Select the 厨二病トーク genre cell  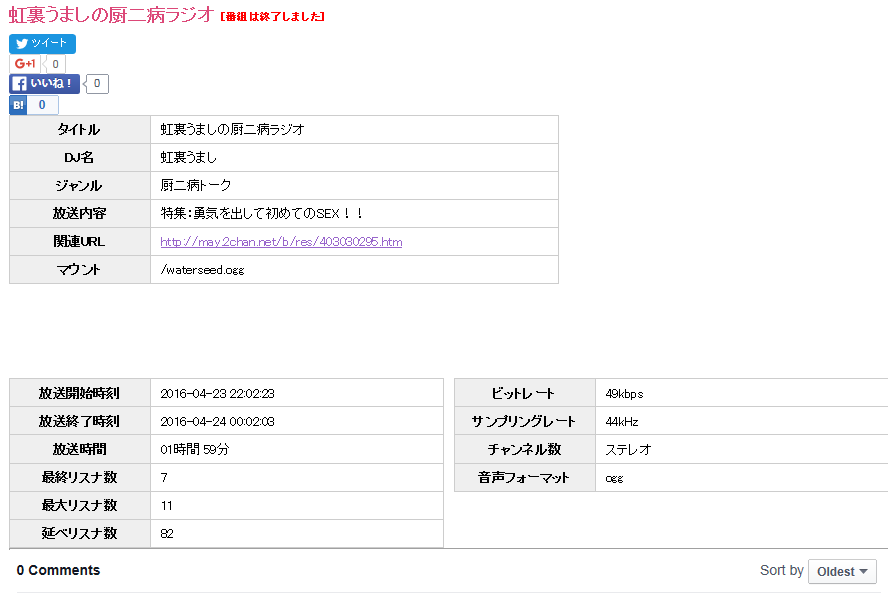[x=196, y=186]
